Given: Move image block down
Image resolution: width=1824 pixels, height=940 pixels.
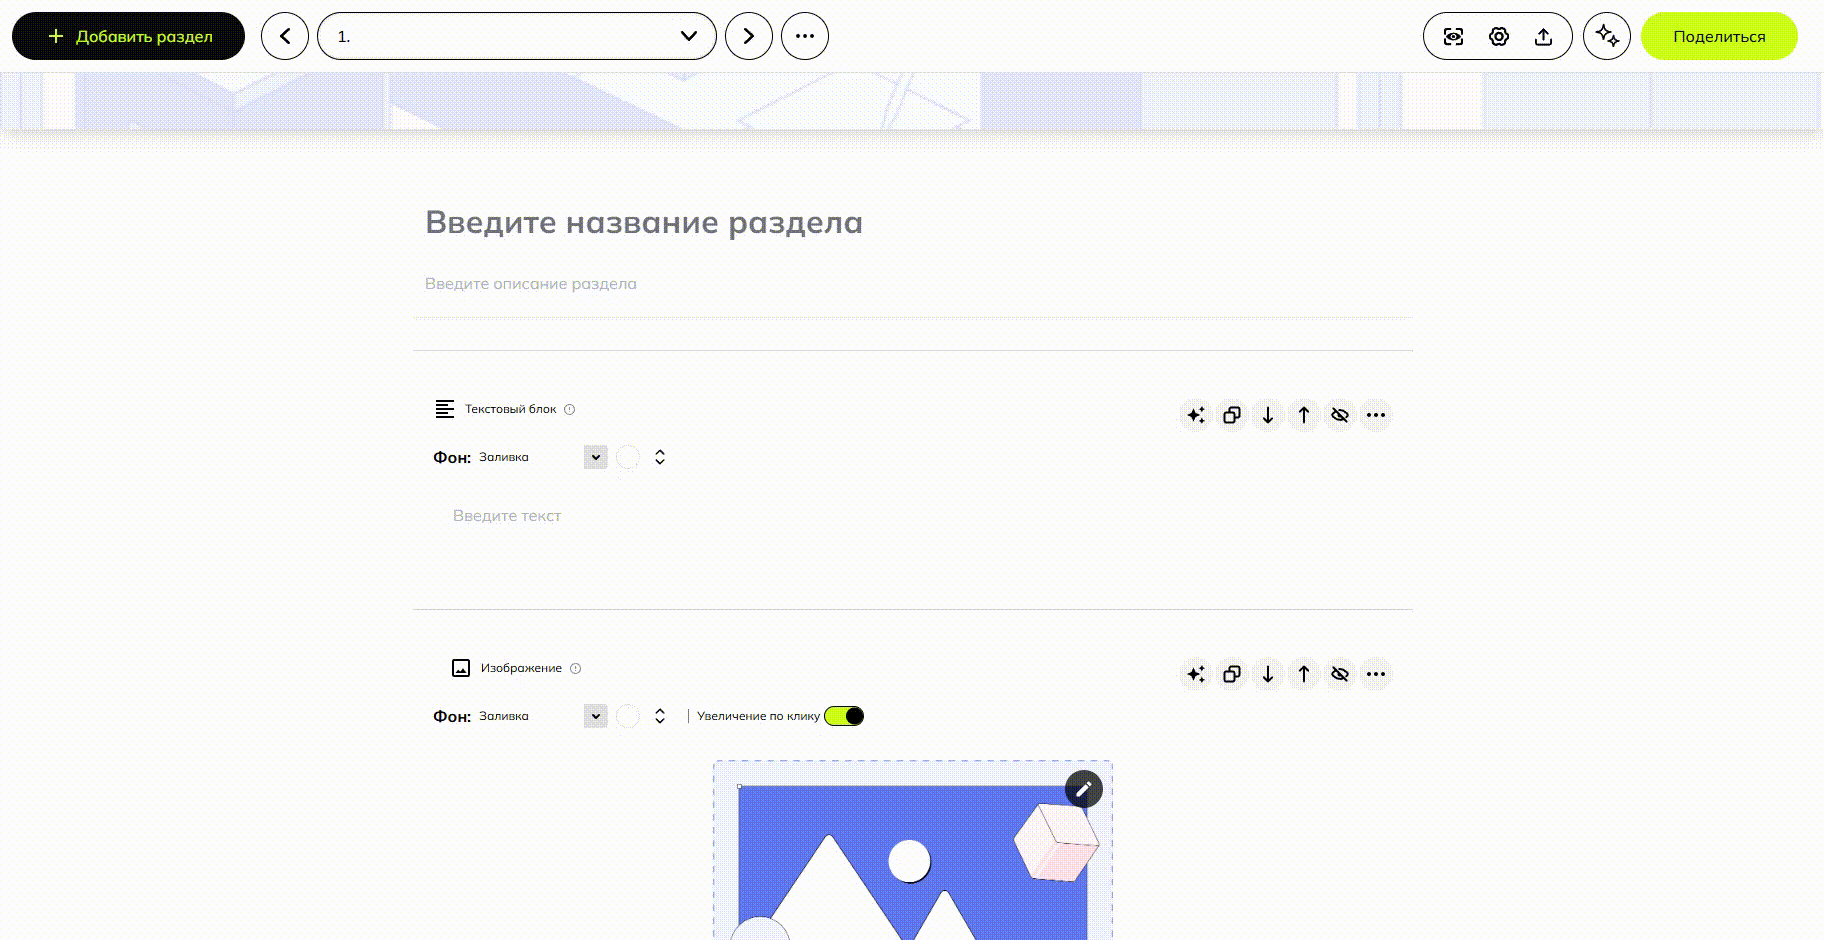Looking at the screenshot, I should pyautogui.click(x=1268, y=674).
